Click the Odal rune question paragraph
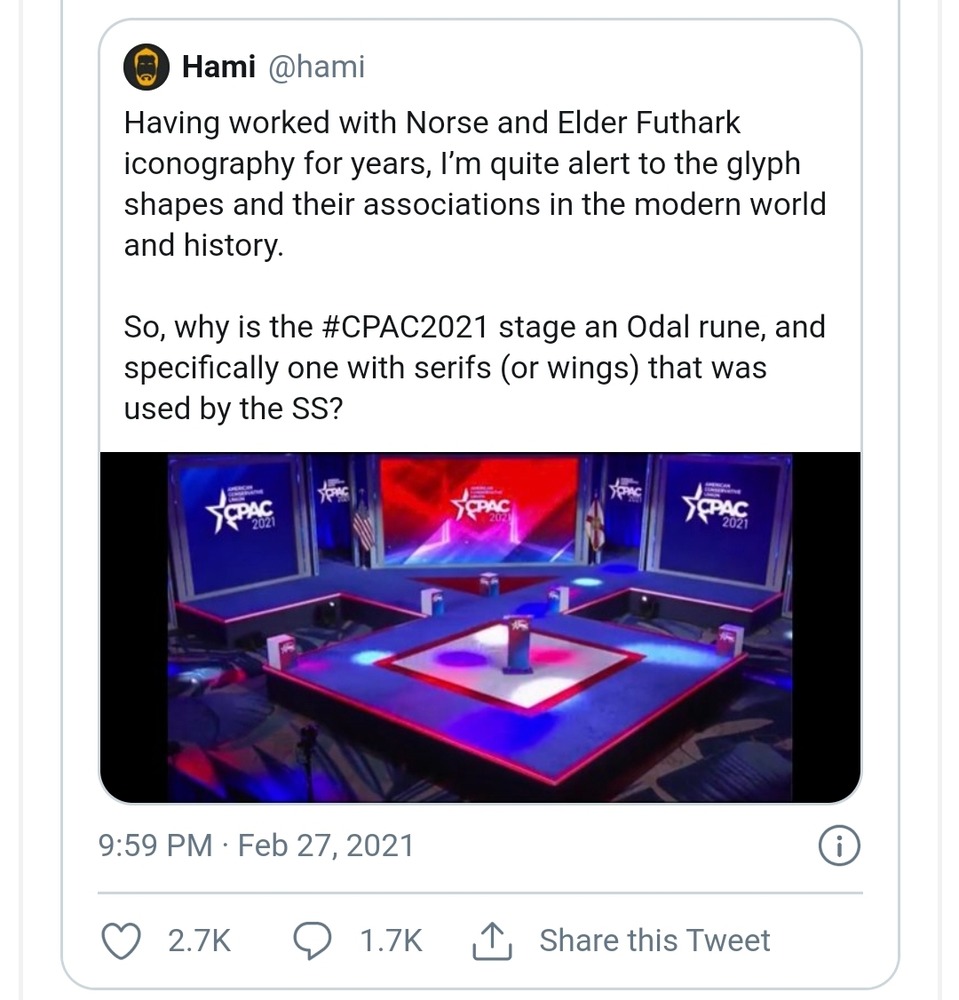Screen dimensions: 959x1000 click(475, 368)
